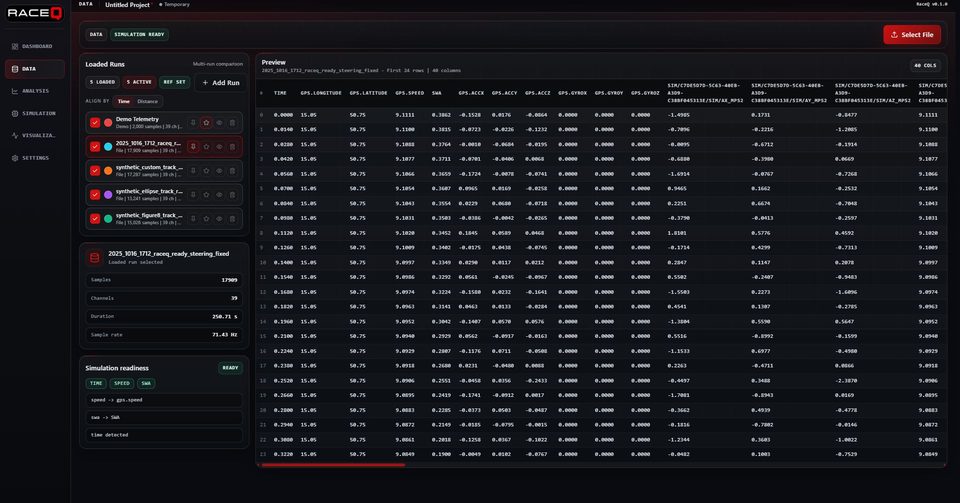Pin the synthetic_figure8_track run
Screen dimensions: 960x503
click(193, 218)
